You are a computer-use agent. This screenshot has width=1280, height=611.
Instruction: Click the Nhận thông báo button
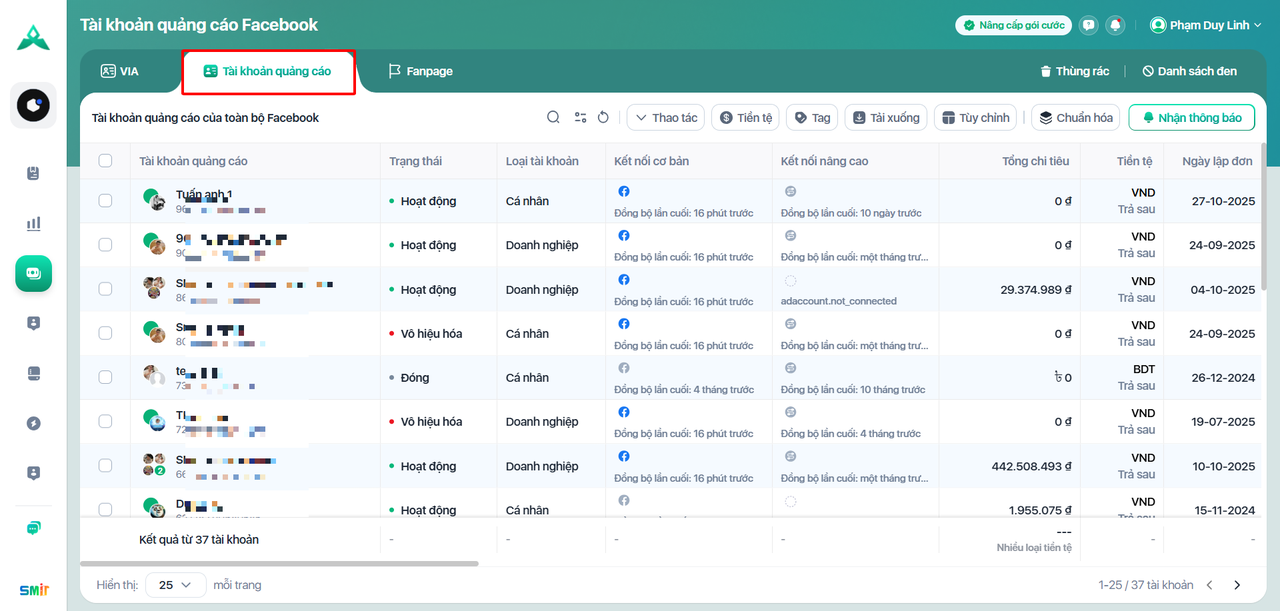pos(1191,118)
